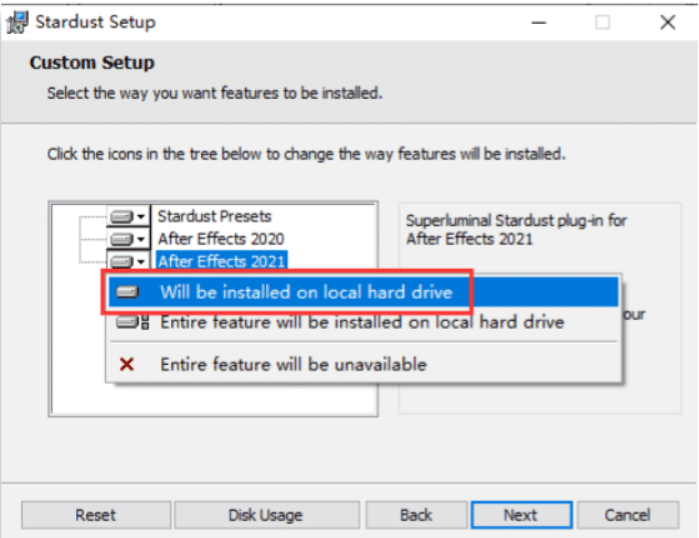Select the After Effects 2021 tree label
The width and height of the screenshot is (699, 538).
tap(220, 261)
